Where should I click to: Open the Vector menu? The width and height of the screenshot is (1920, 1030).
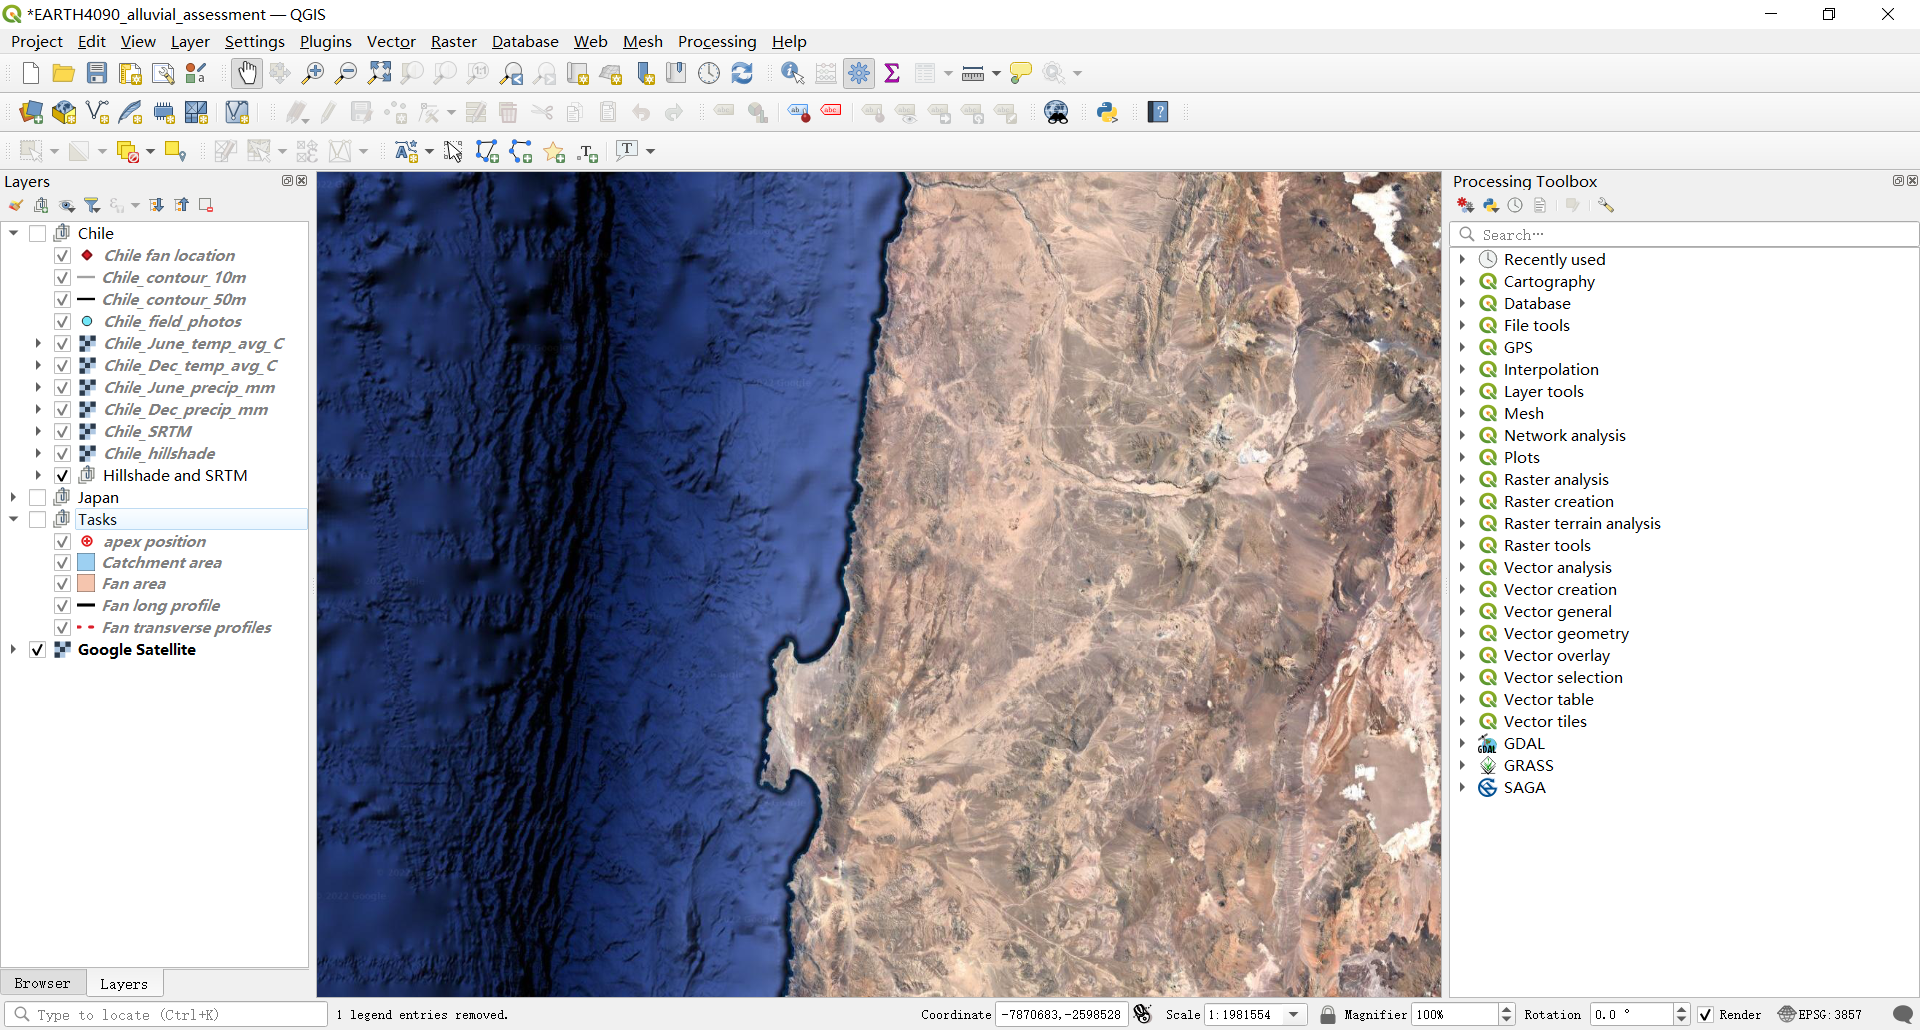click(x=391, y=41)
